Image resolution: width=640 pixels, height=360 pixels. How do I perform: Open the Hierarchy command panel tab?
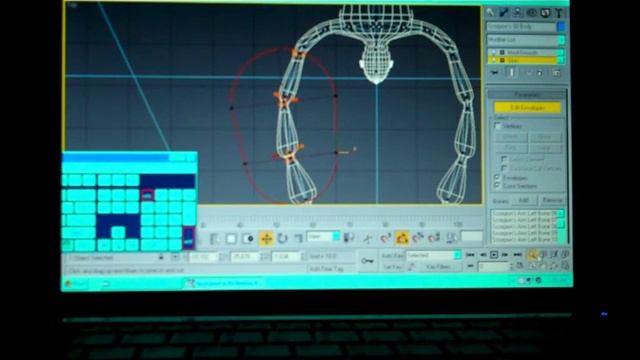click(518, 13)
